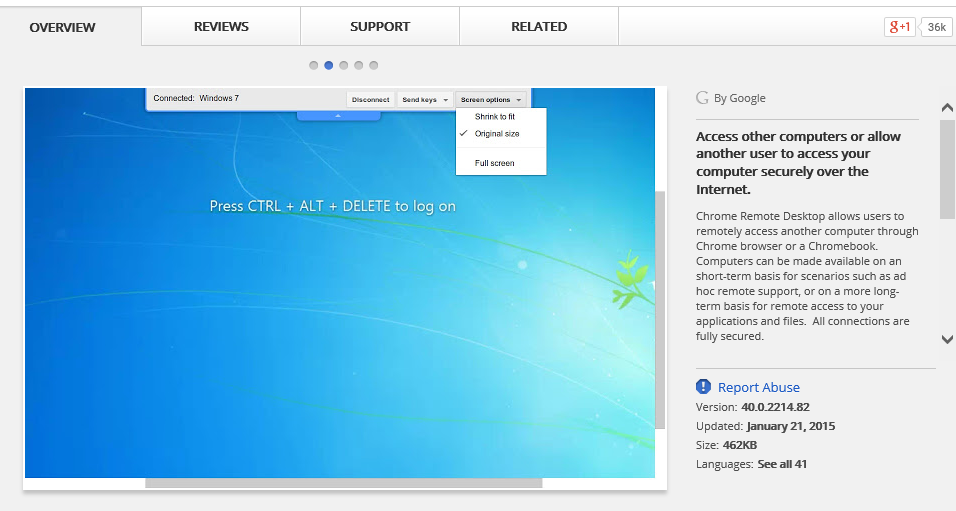The width and height of the screenshot is (956, 511).
Task: Select the third screenshot carousel dot
Action: [344, 65]
